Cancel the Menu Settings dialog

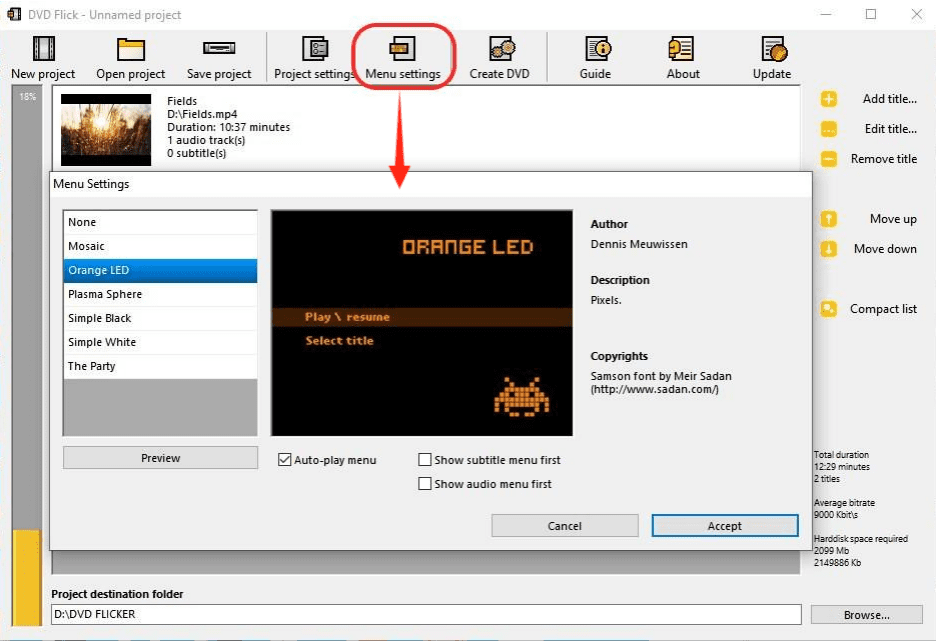(x=565, y=526)
